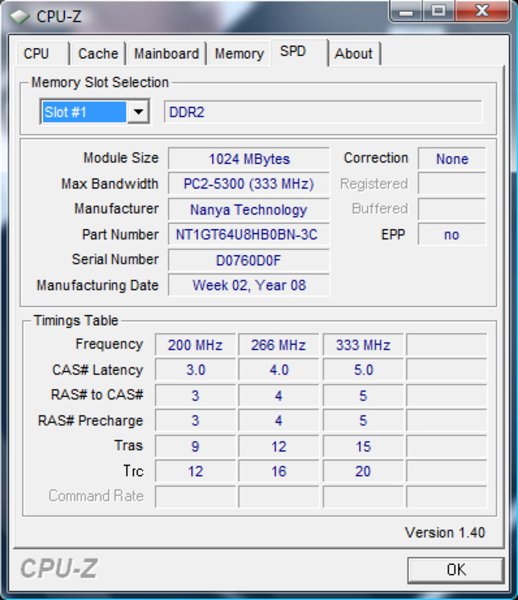Screen dimensions: 518x600
Task: Click the Module Size value 1024 MBytes
Action: point(249,158)
